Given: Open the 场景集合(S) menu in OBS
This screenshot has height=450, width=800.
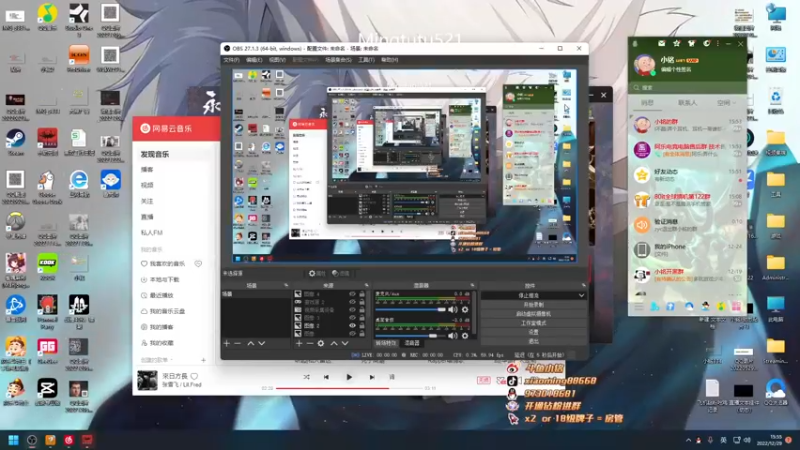Looking at the screenshot, I should (338, 60).
